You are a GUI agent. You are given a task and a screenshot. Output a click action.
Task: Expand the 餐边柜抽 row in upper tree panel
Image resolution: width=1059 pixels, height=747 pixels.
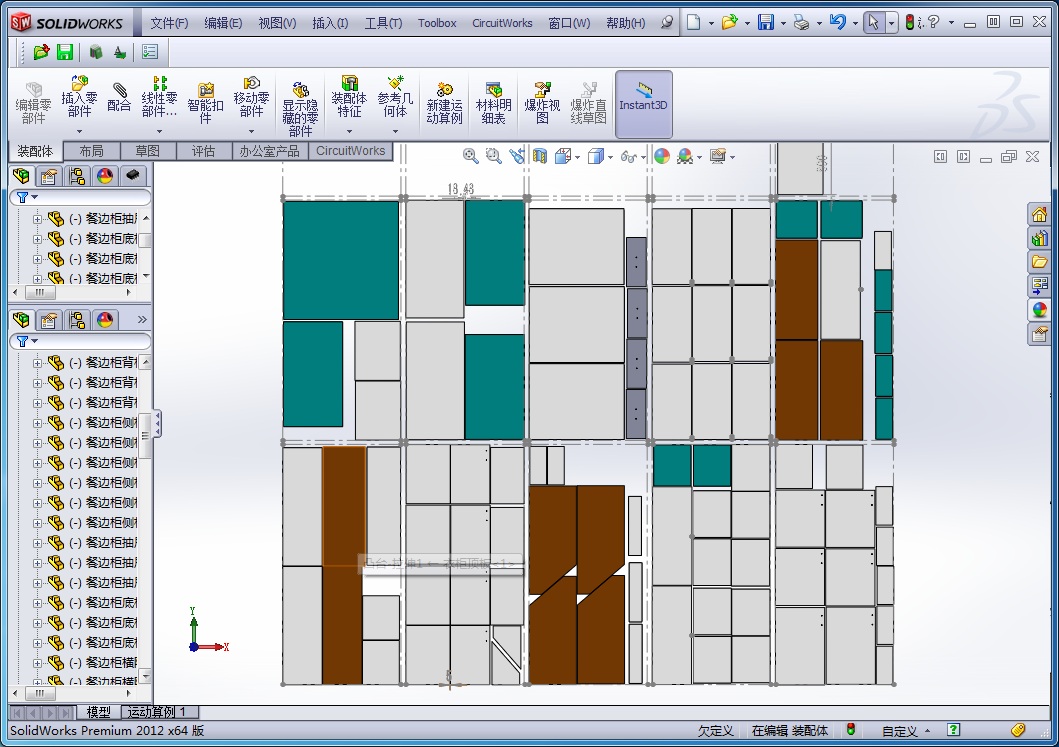click(38, 219)
